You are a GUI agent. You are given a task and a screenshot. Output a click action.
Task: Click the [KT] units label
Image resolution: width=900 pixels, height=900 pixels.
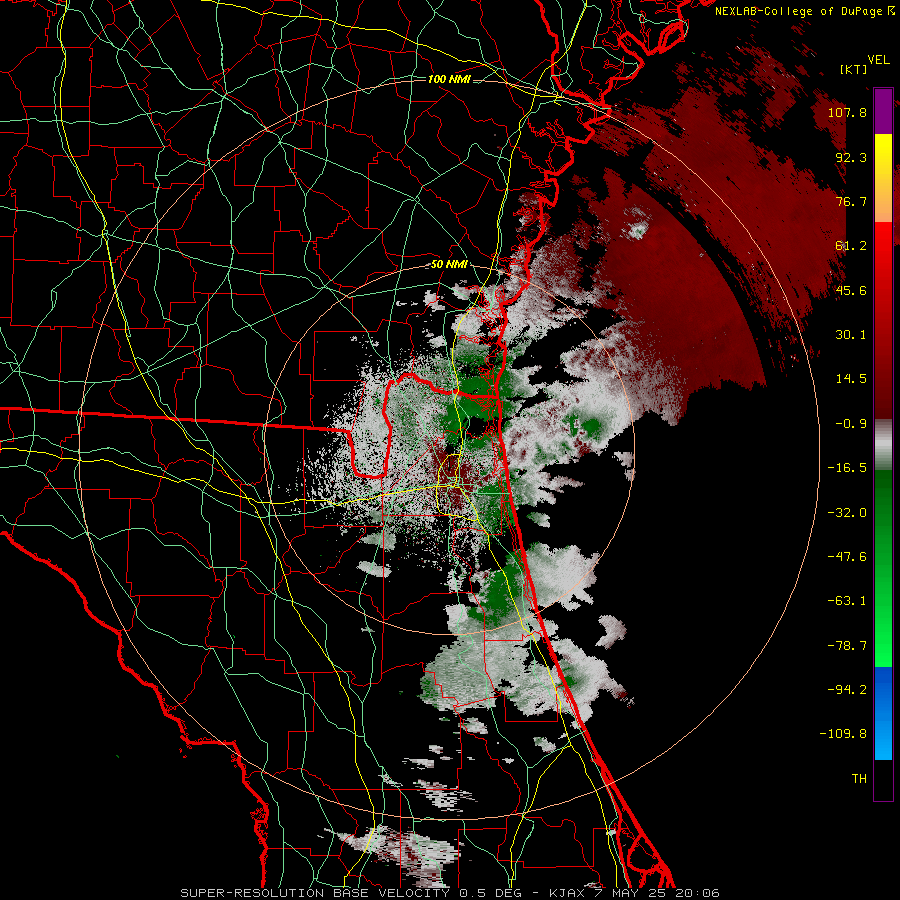(854, 69)
